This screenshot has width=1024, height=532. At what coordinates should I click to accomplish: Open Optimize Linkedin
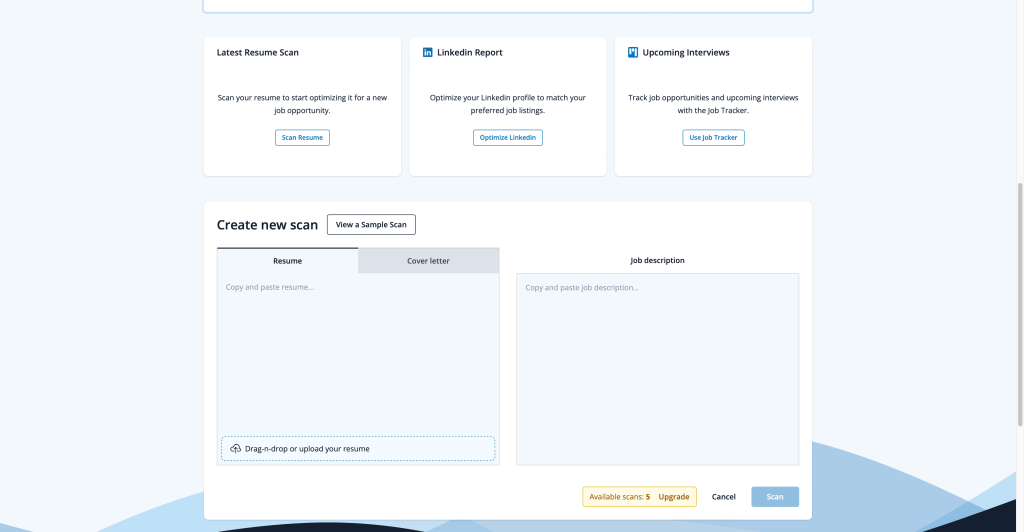point(508,138)
